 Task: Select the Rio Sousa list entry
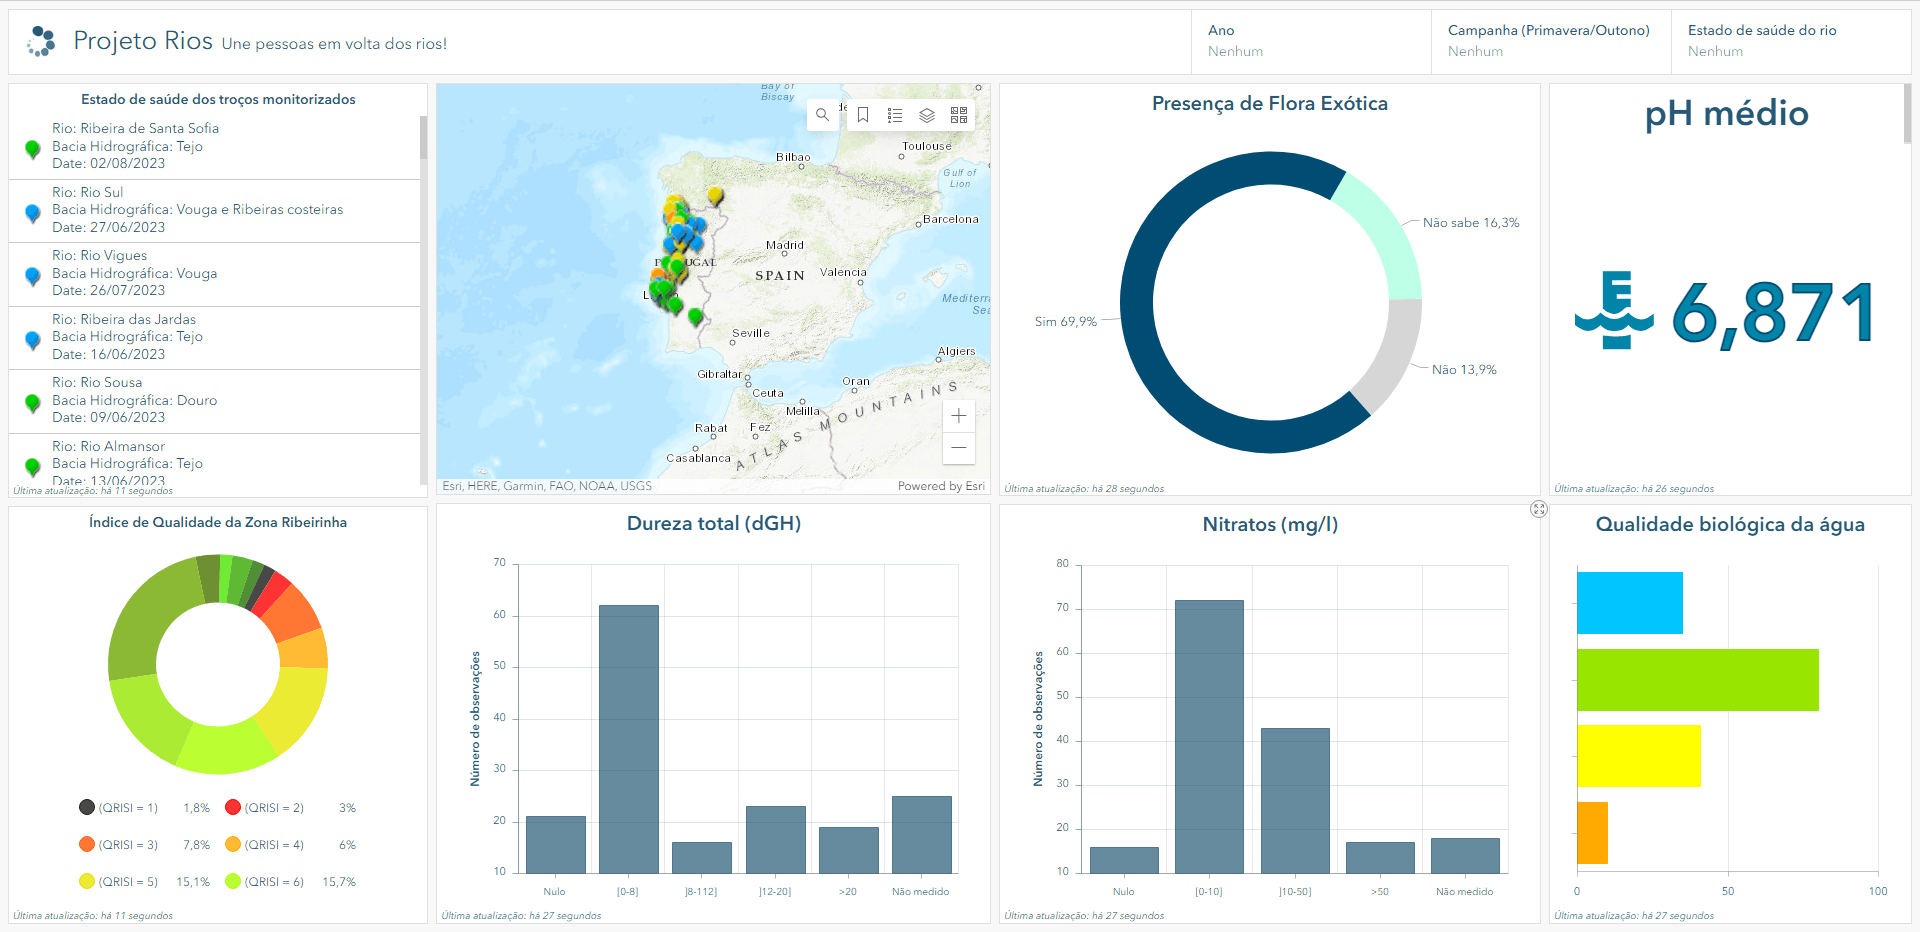214,400
